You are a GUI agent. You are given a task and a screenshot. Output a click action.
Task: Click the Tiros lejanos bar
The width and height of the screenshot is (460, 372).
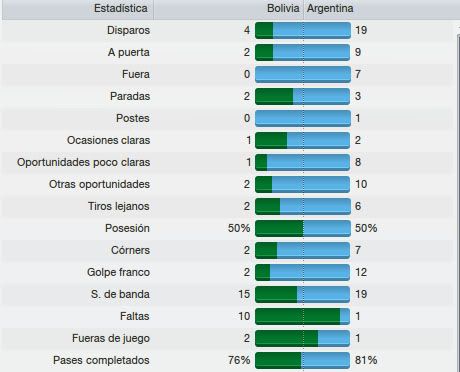pyautogui.click(x=303, y=206)
